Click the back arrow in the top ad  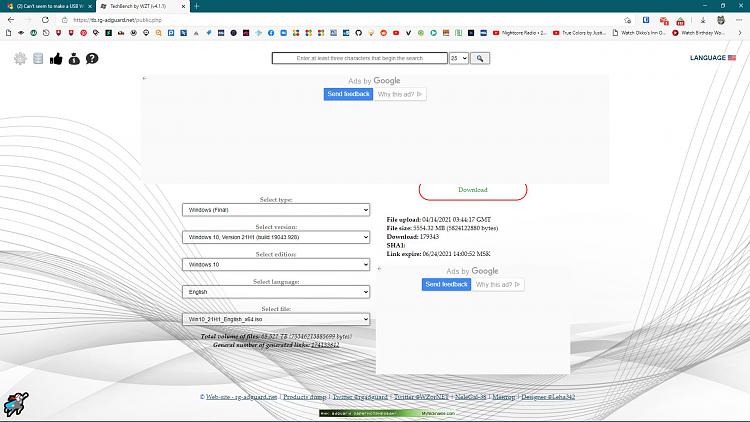click(x=144, y=78)
